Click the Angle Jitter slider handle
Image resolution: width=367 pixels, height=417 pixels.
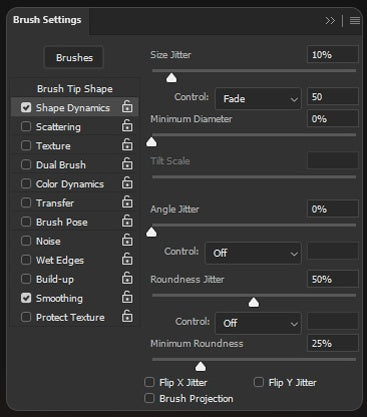(x=151, y=232)
